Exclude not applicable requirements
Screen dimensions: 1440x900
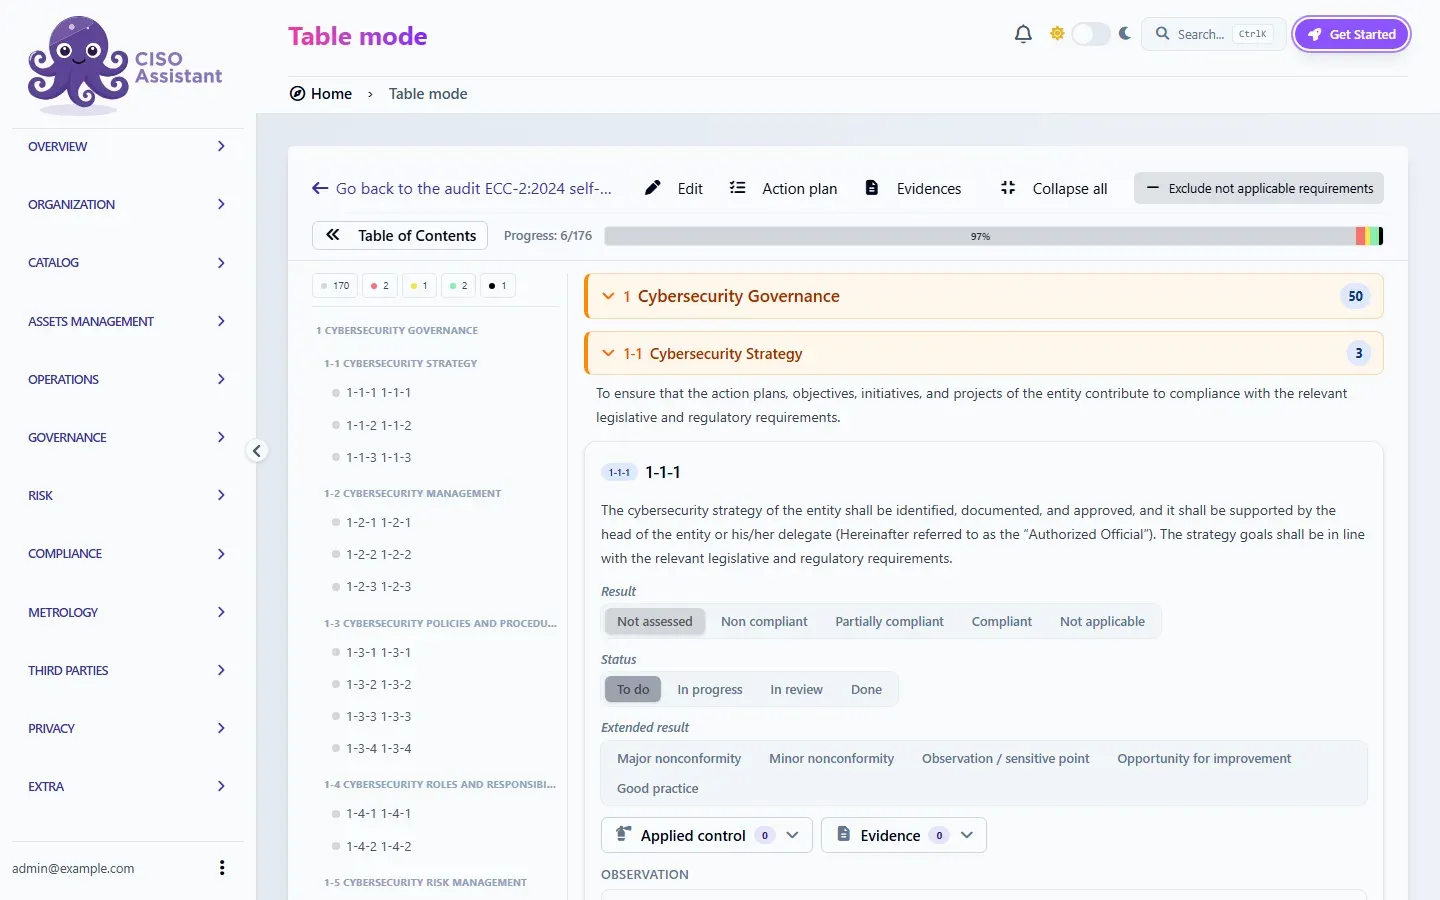(x=1259, y=188)
